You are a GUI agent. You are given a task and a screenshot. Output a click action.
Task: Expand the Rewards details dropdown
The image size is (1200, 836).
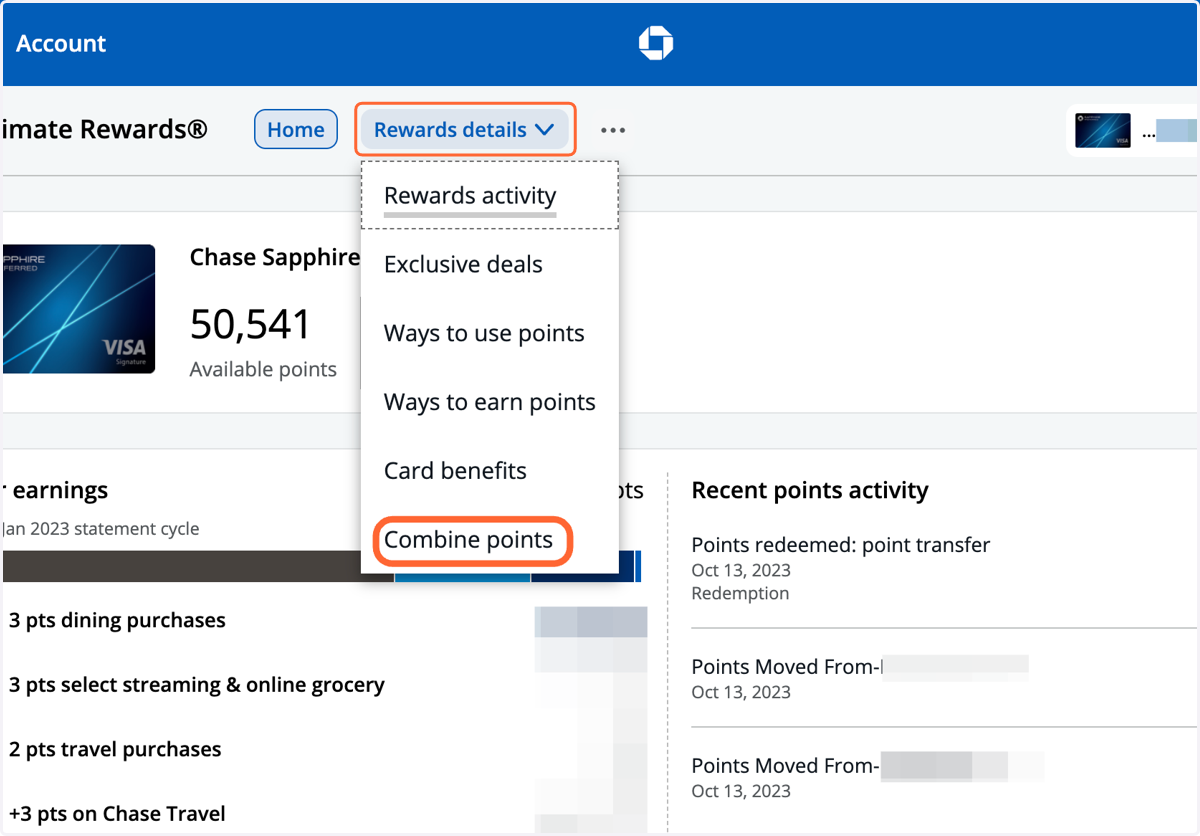[x=464, y=129]
